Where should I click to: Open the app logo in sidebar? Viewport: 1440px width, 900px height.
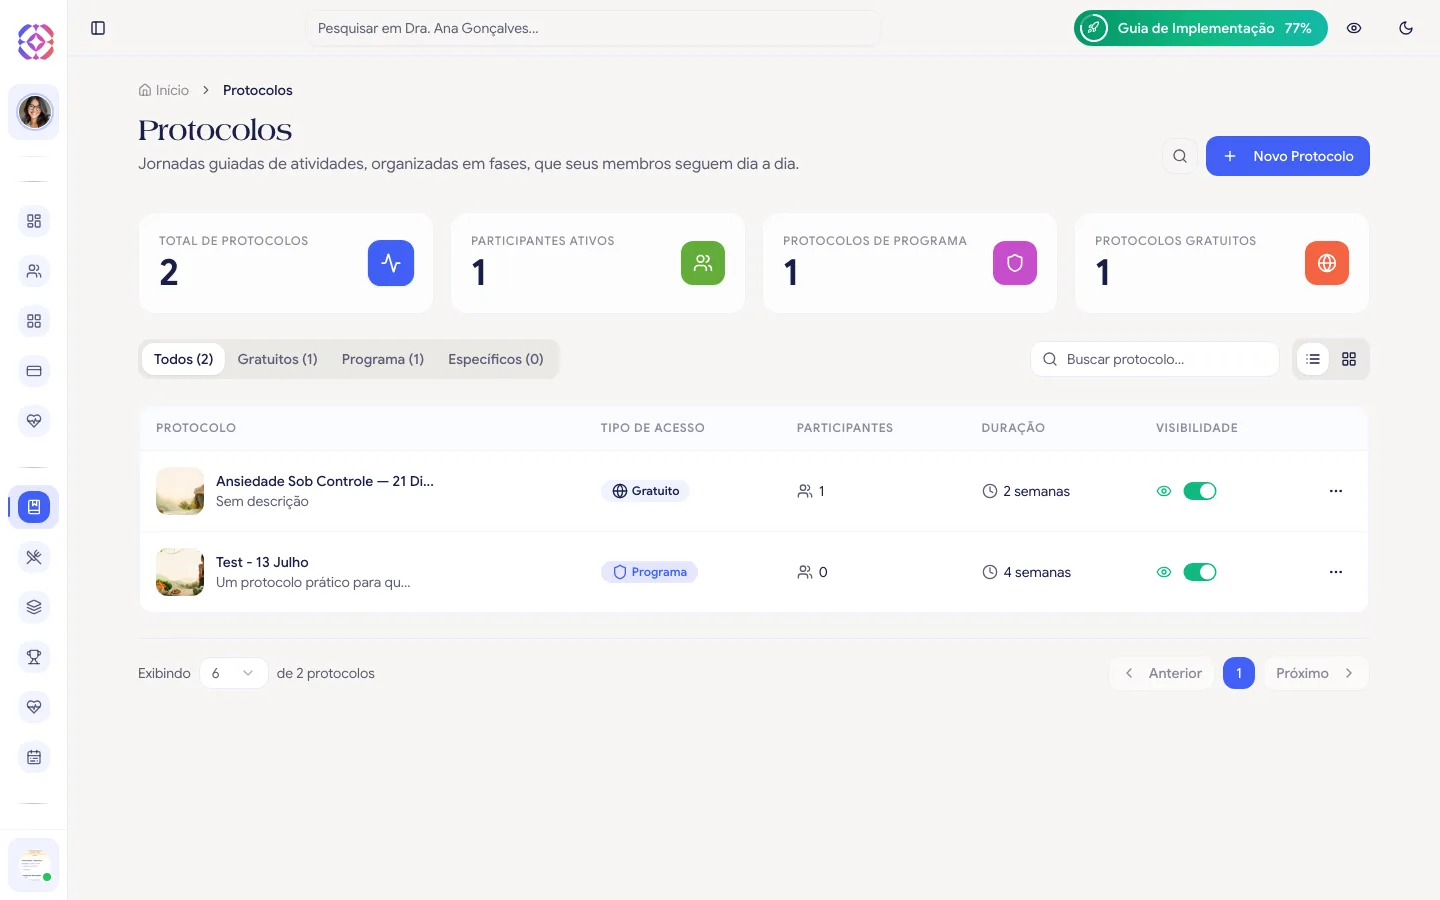35,42
